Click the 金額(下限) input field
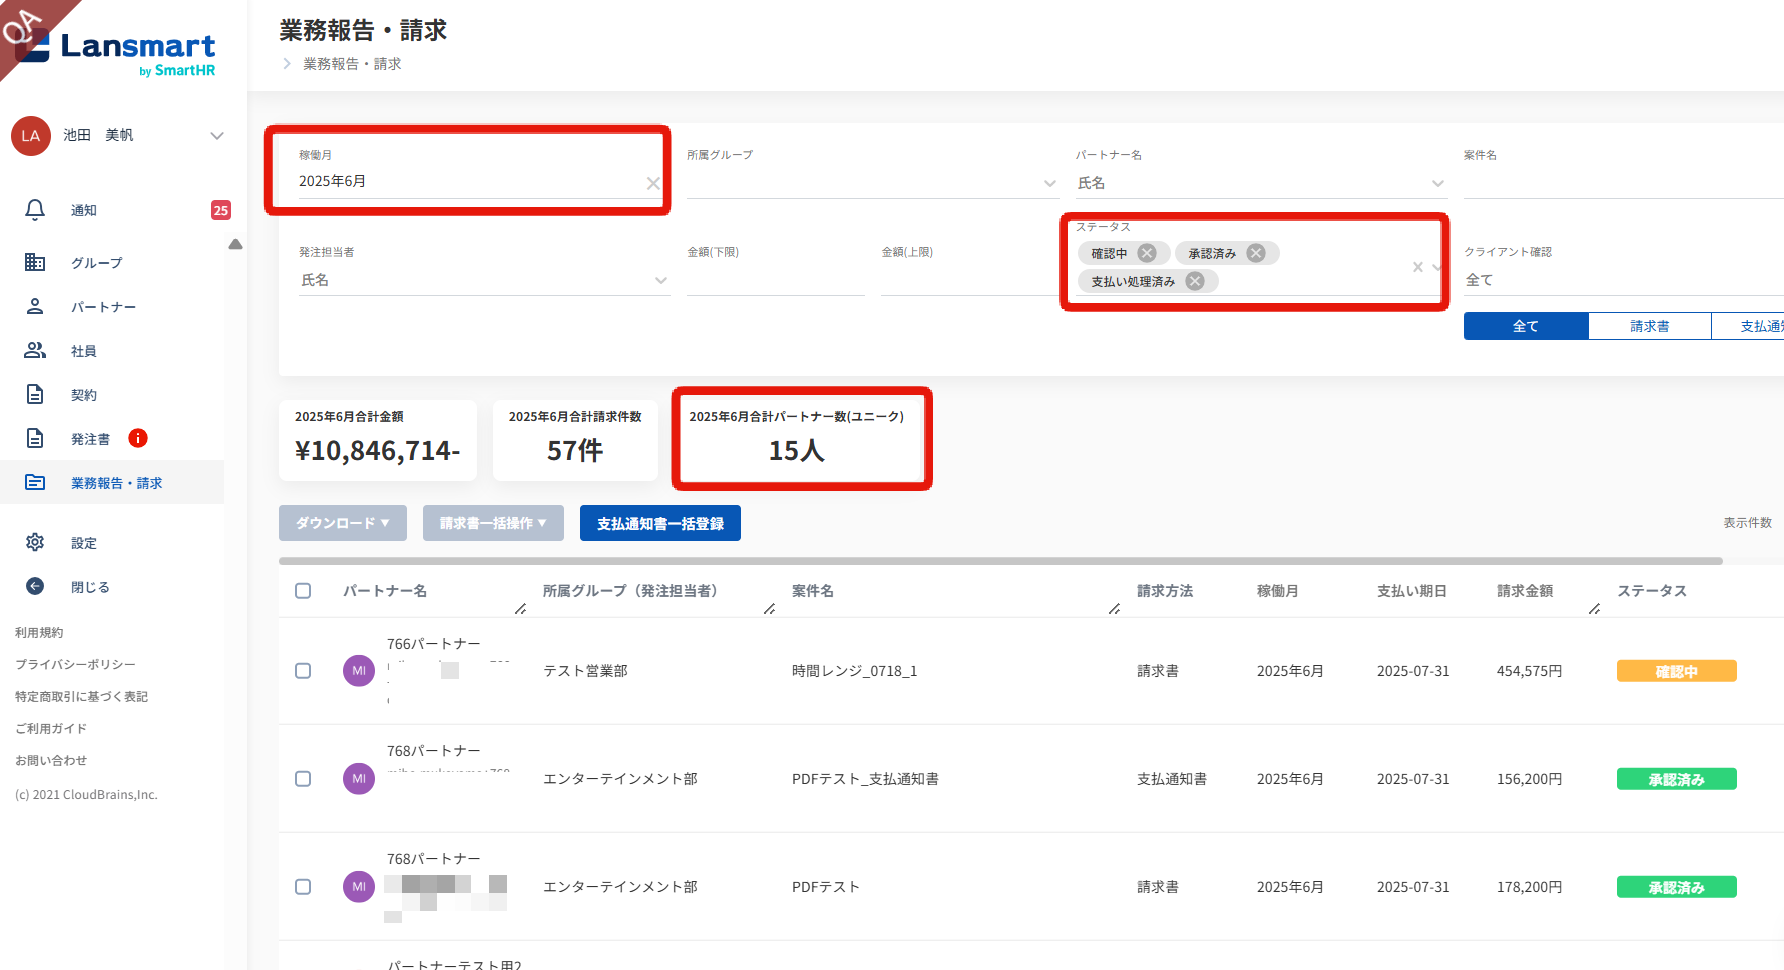This screenshot has width=1784, height=970. click(x=776, y=280)
